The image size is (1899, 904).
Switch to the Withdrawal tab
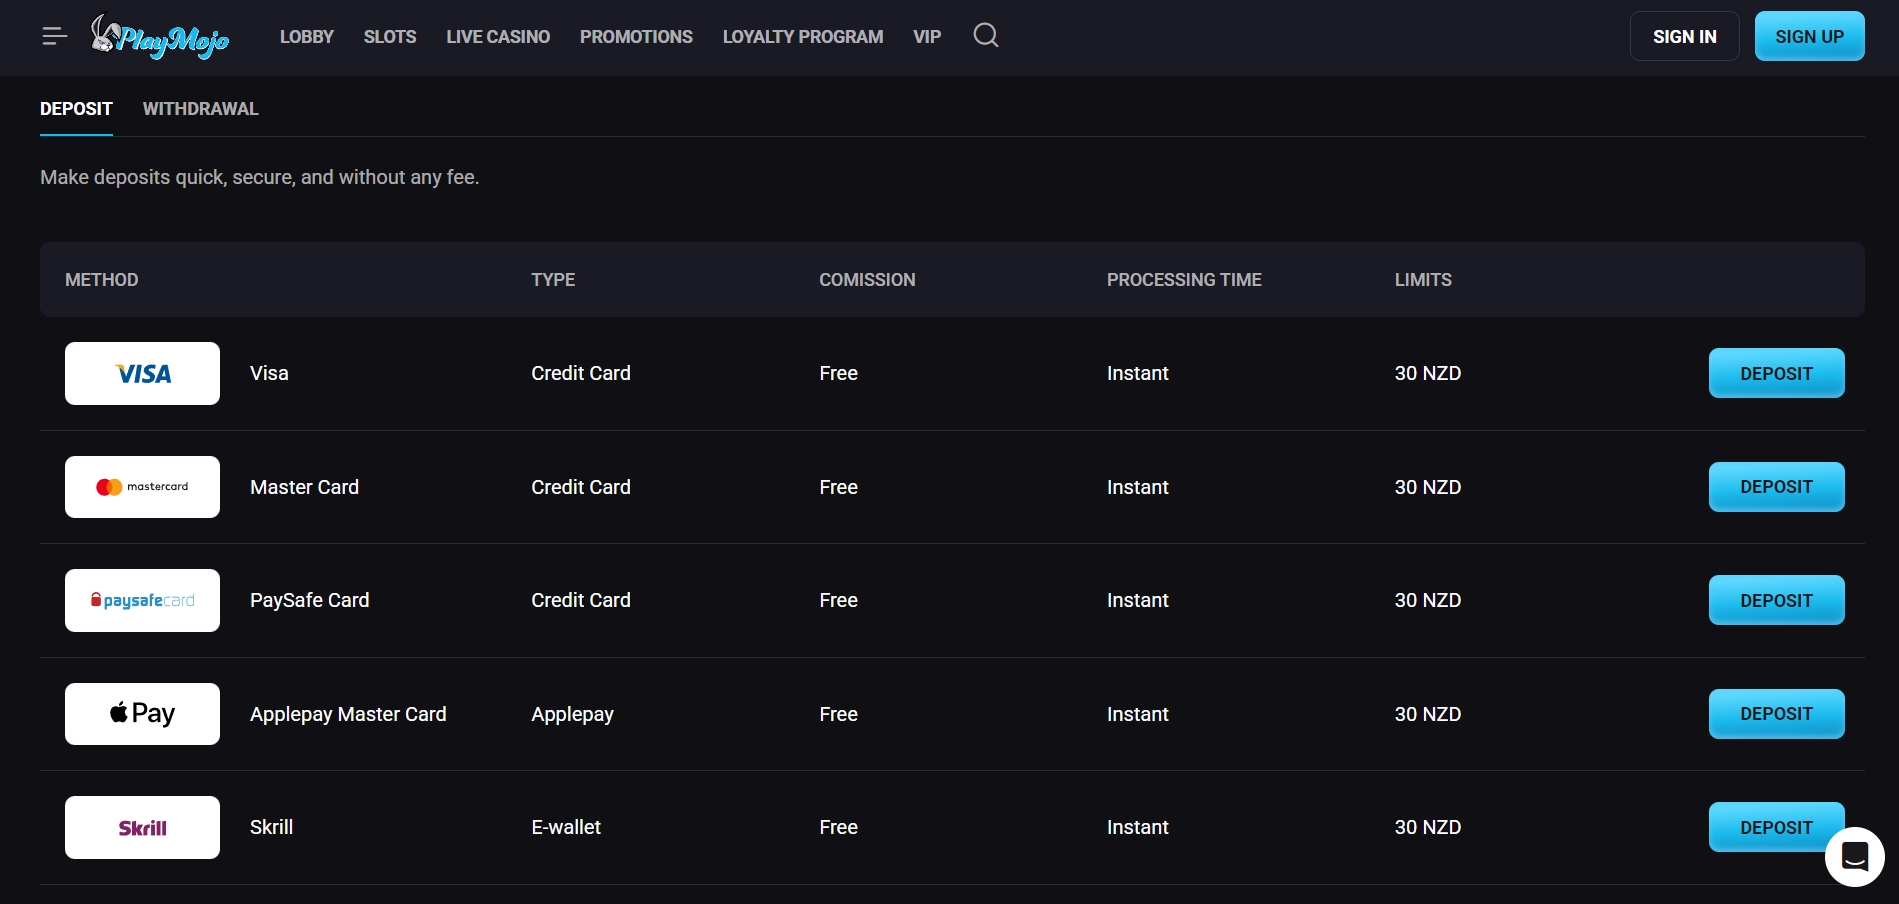click(x=200, y=109)
